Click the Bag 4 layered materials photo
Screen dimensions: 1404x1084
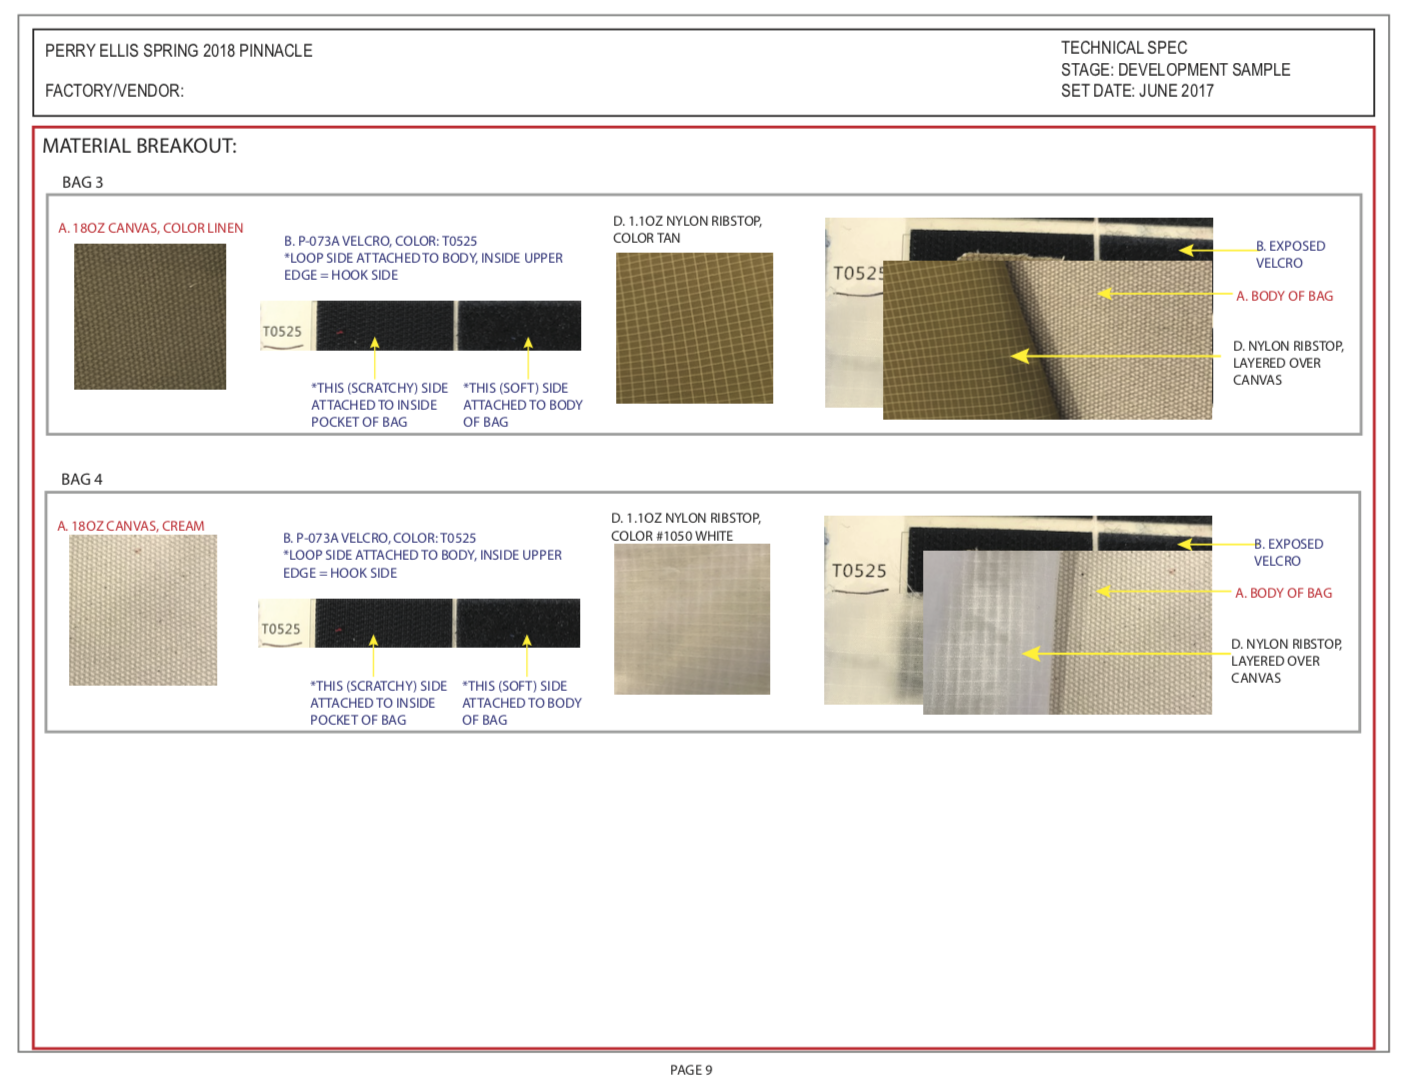coord(1017,615)
